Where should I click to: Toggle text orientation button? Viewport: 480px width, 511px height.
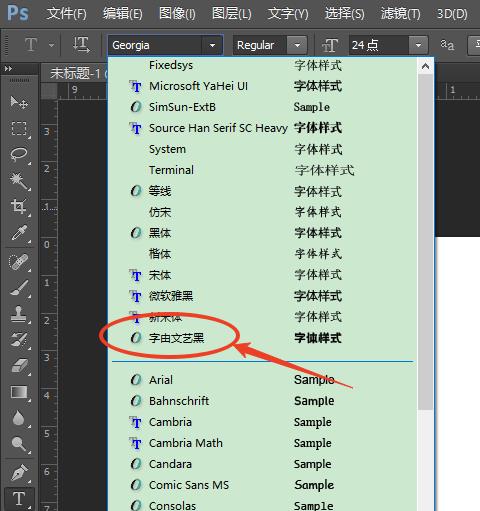tap(81, 45)
